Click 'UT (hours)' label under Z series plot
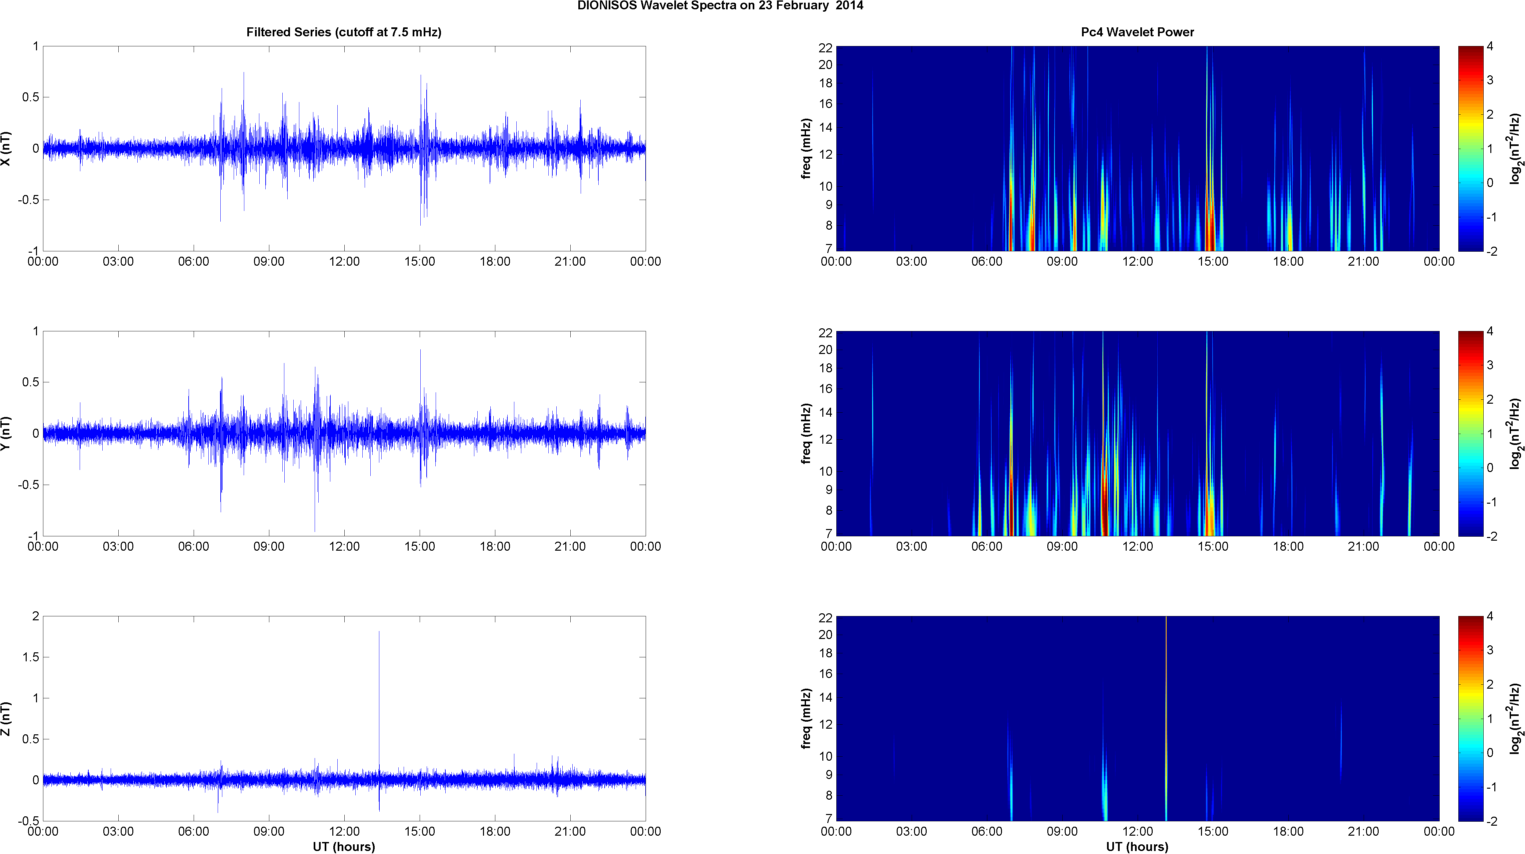The height and width of the screenshot is (854, 1525). click(x=344, y=846)
